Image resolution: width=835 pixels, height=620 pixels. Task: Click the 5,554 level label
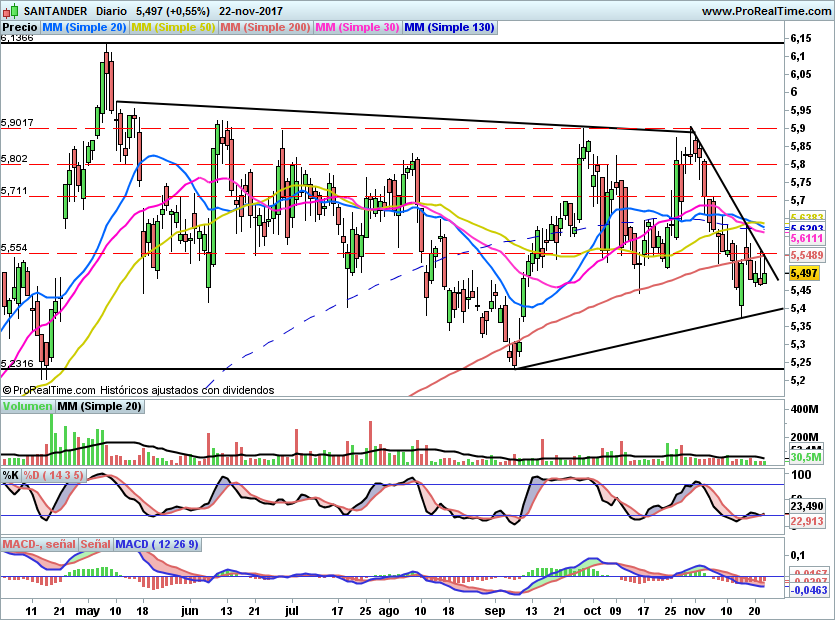tap(14, 248)
